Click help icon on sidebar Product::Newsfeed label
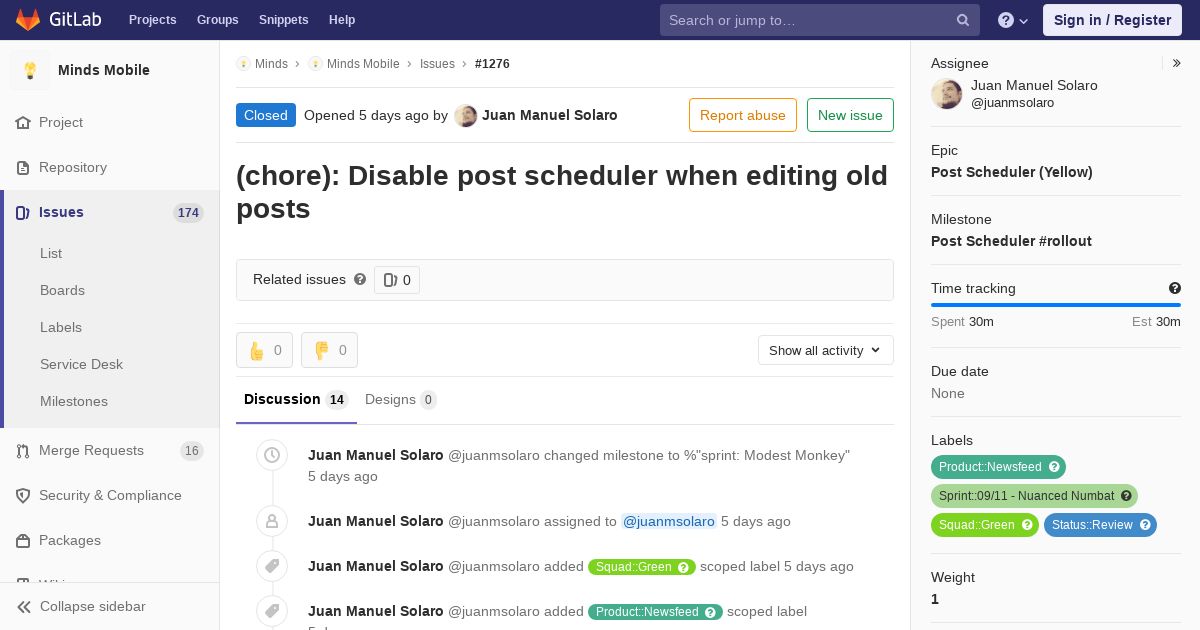 point(1054,467)
